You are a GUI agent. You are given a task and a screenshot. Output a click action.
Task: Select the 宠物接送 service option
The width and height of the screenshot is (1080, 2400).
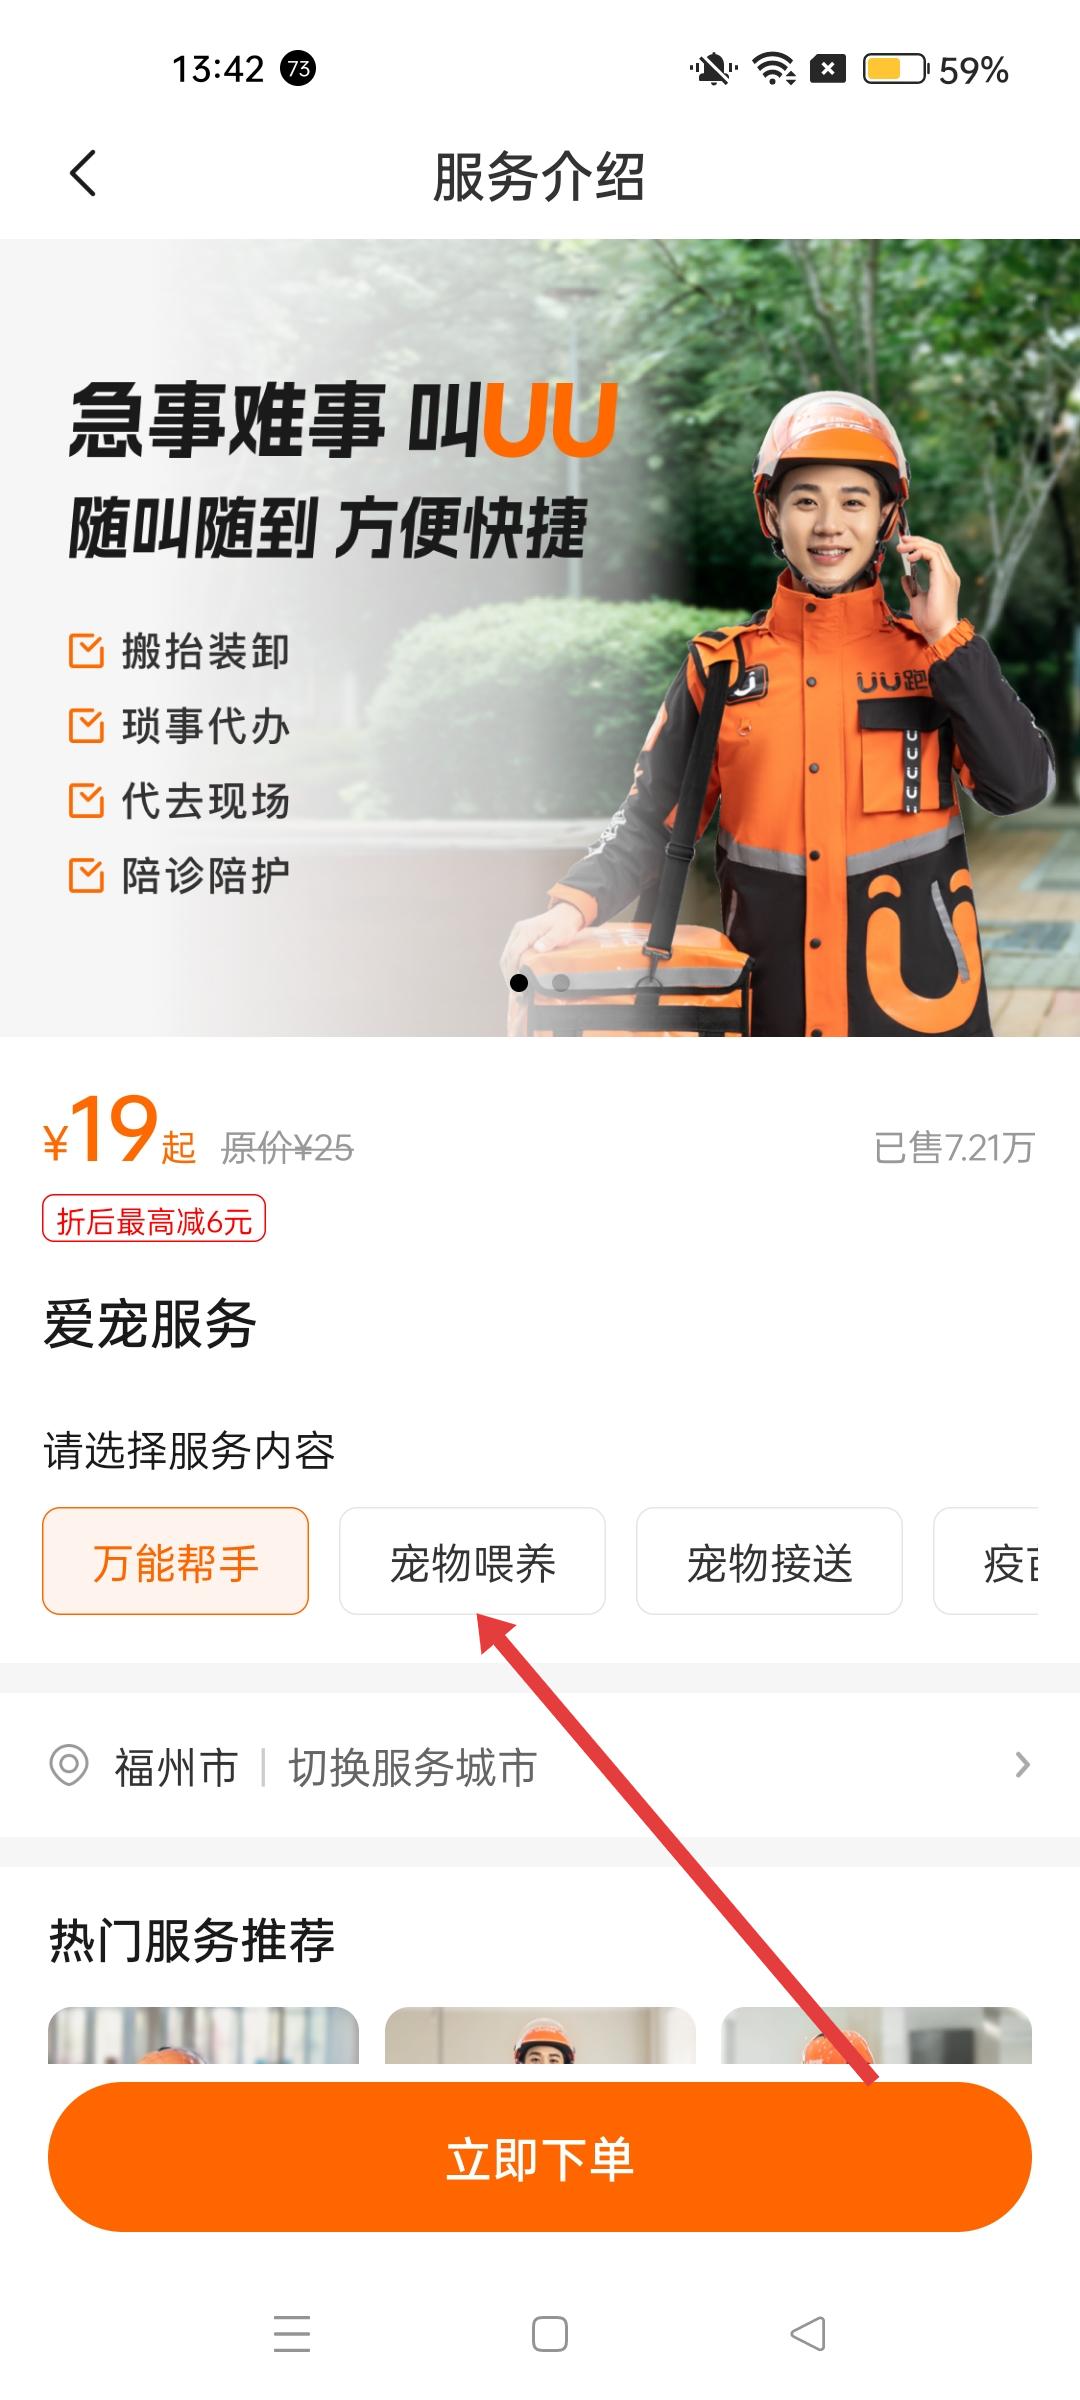pyautogui.click(x=769, y=1561)
